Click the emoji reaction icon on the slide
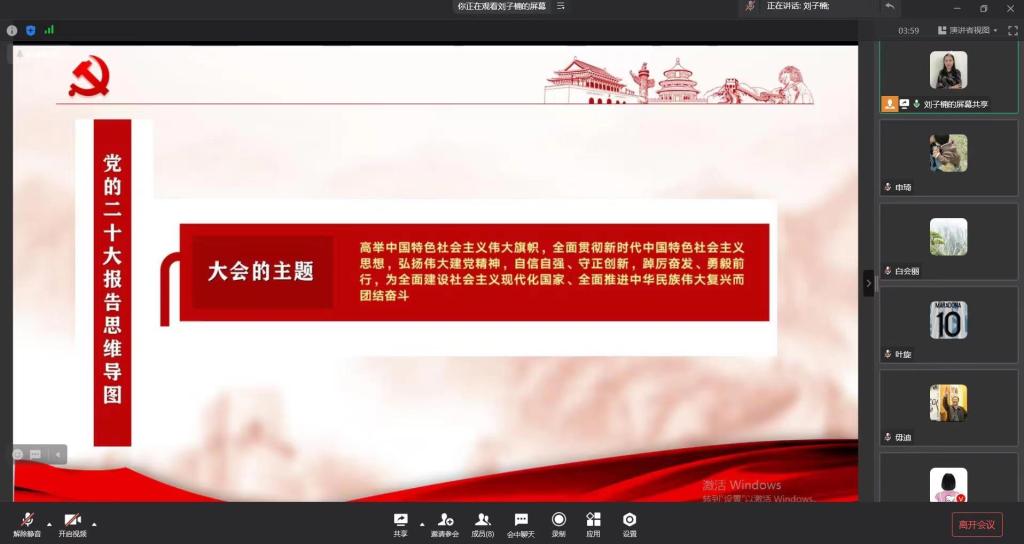The height and width of the screenshot is (544, 1024). pyautogui.click(x=18, y=454)
